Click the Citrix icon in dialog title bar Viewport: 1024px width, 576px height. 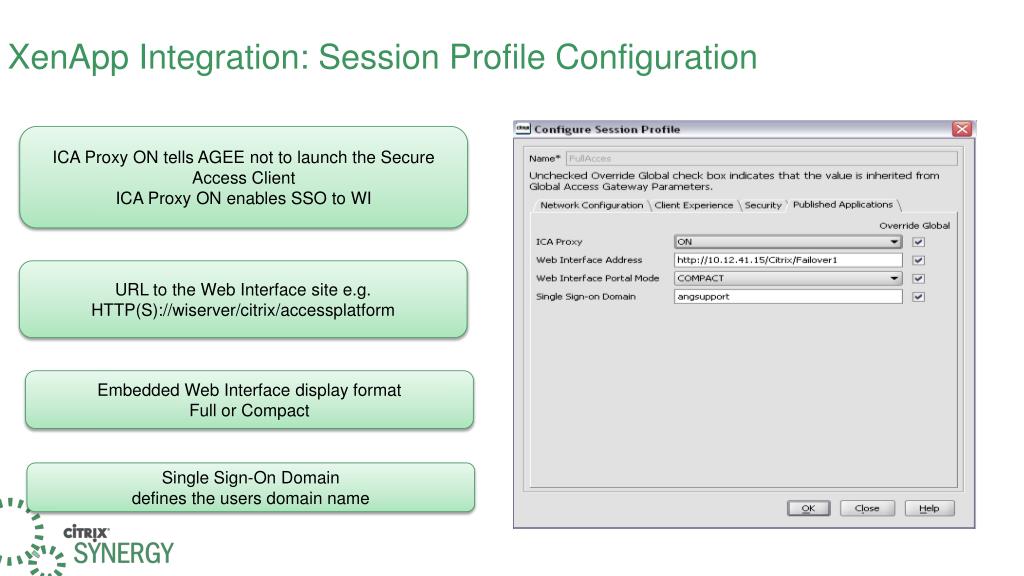coord(522,129)
